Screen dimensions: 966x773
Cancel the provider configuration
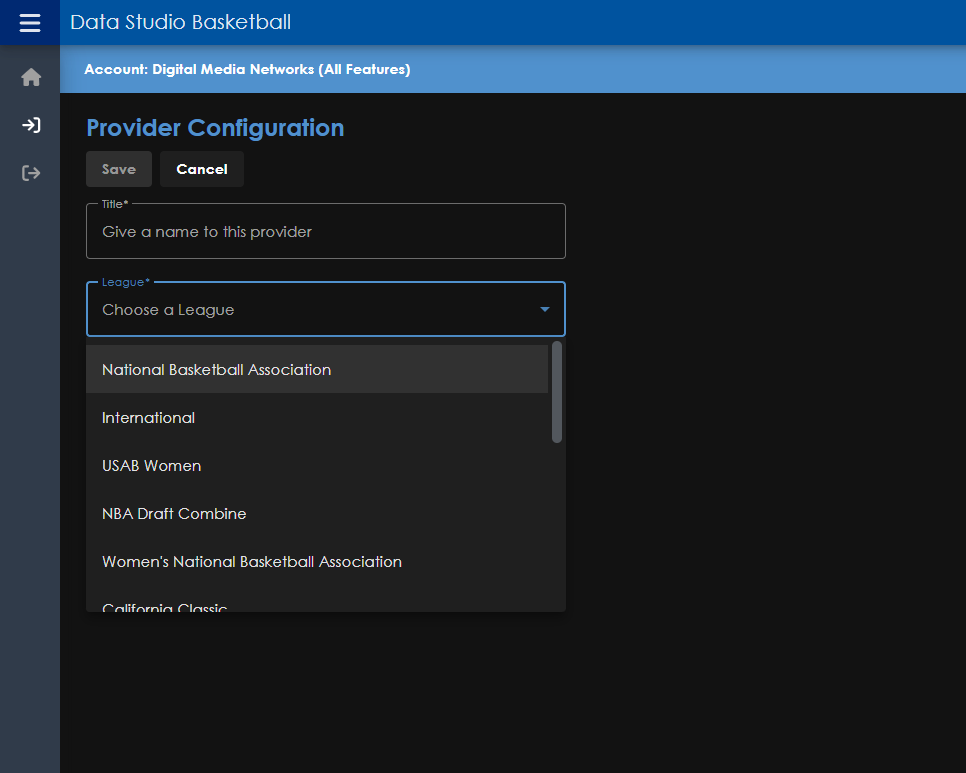pyautogui.click(x=202, y=169)
